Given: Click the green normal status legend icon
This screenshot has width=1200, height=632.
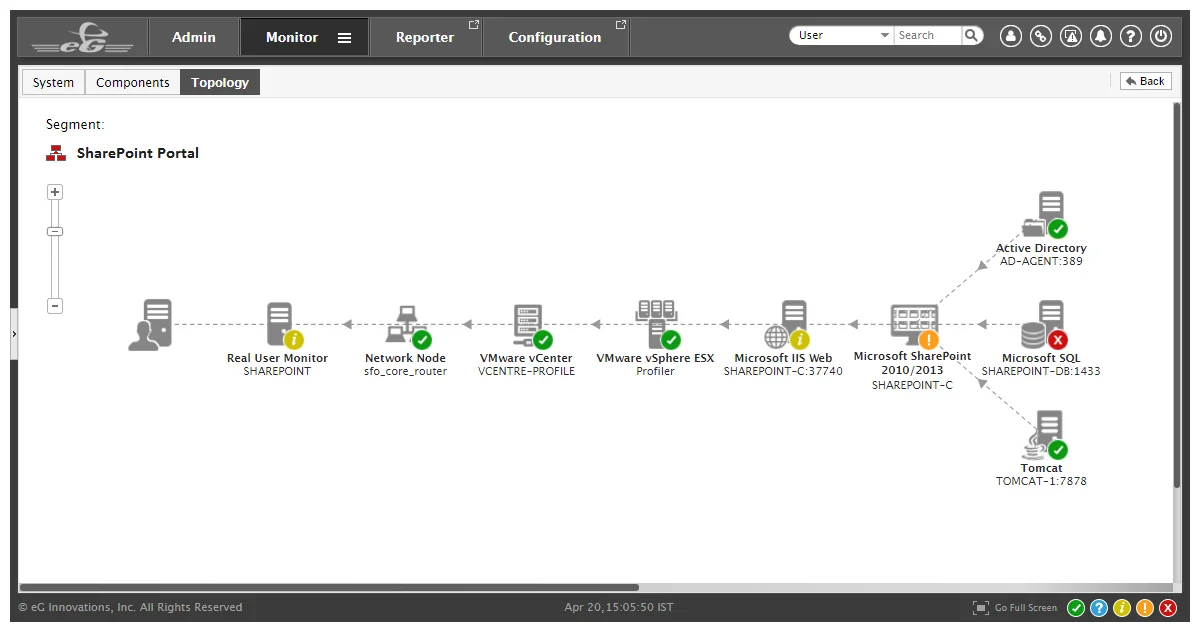Looking at the screenshot, I should click(x=1076, y=607).
